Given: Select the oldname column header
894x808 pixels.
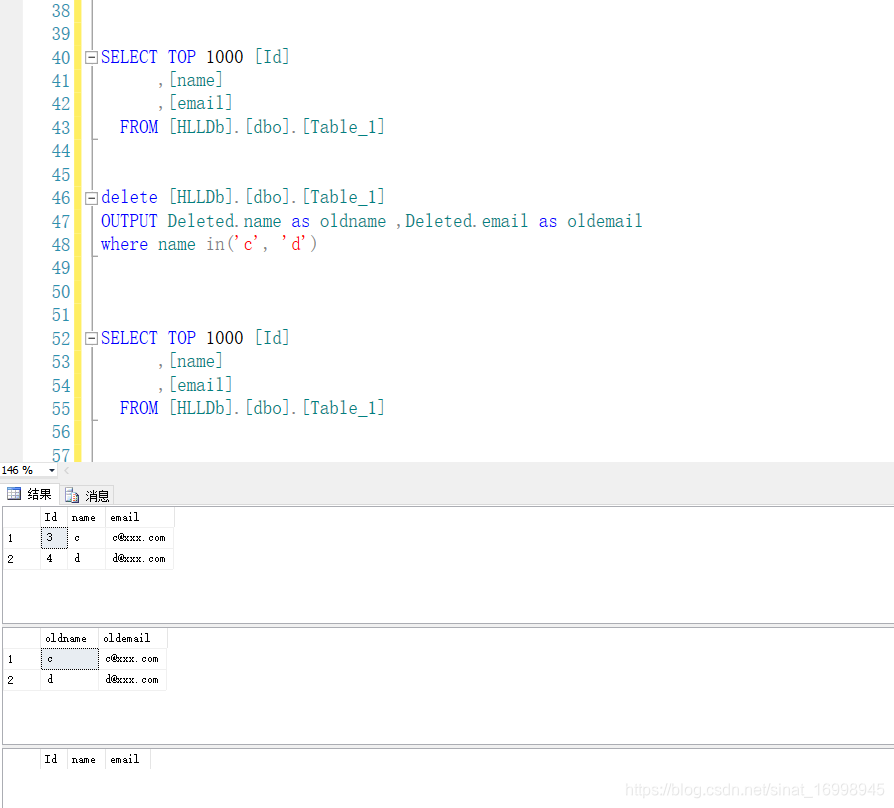Looking at the screenshot, I should pos(66,638).
